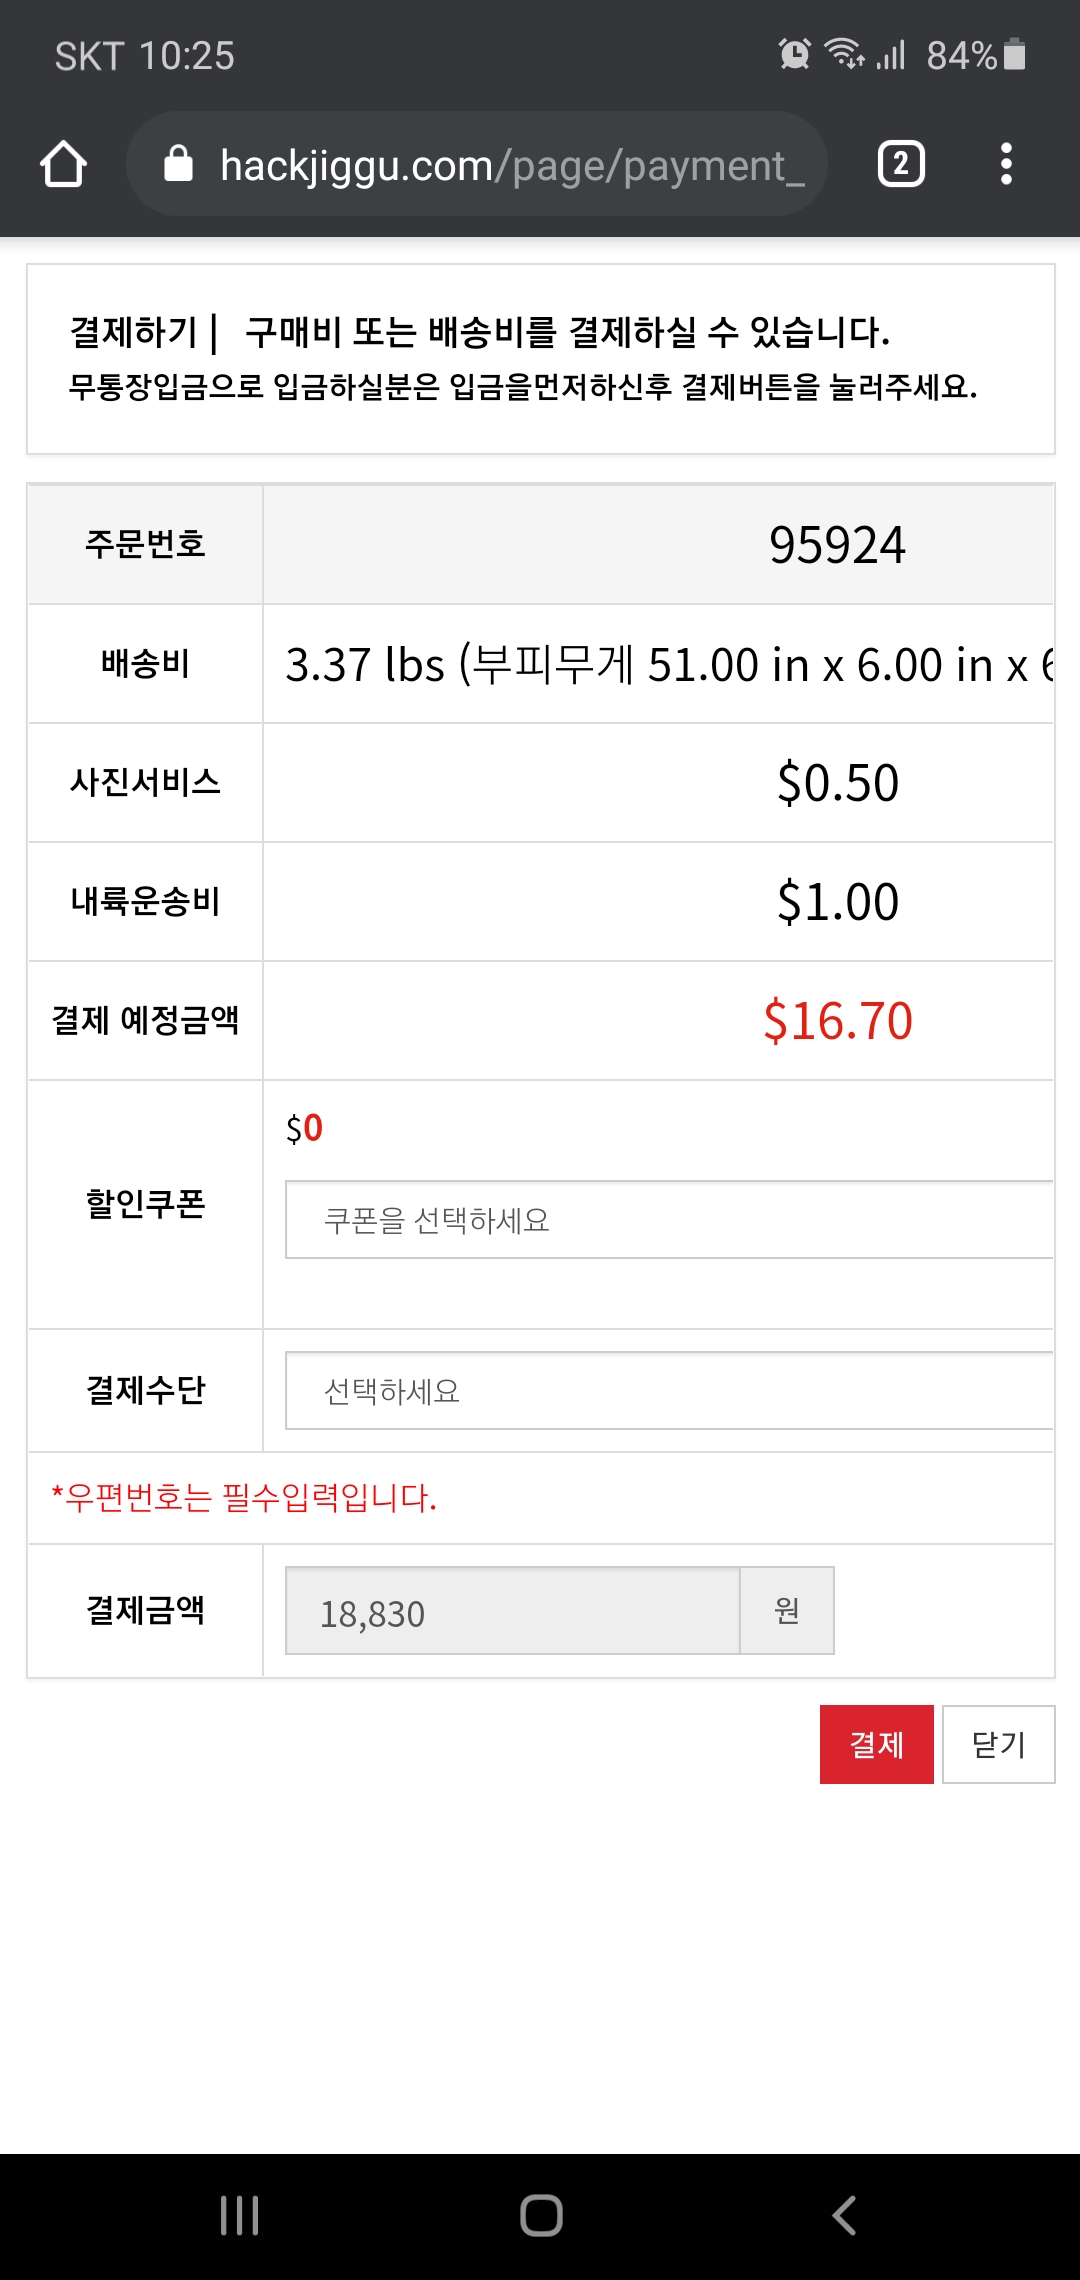This screenshot has width=1080, height=2280.
Task: Tap the Android back arrow
Action: 844,2215
